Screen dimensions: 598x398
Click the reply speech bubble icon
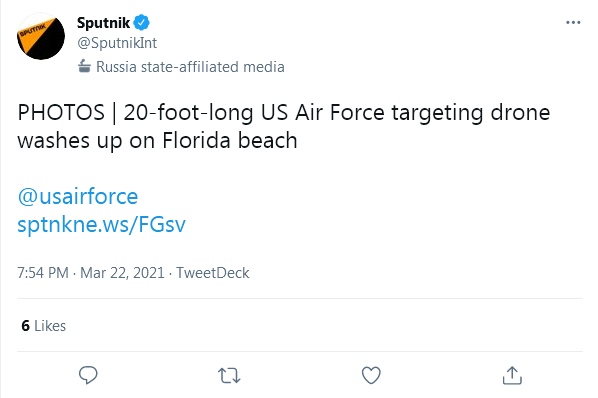pyautogui.click(x=88, y=375)
